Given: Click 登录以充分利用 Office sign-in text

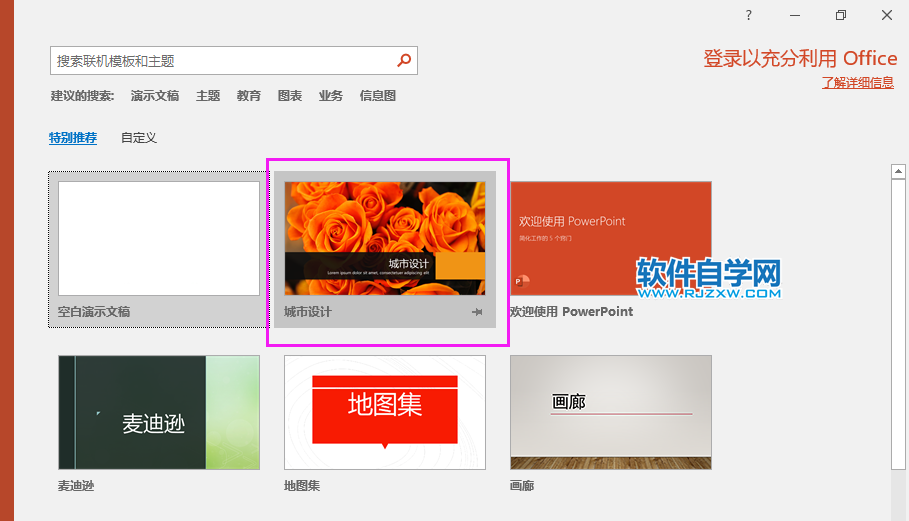Looking at the screenshot, I should [x=800, y=59].
